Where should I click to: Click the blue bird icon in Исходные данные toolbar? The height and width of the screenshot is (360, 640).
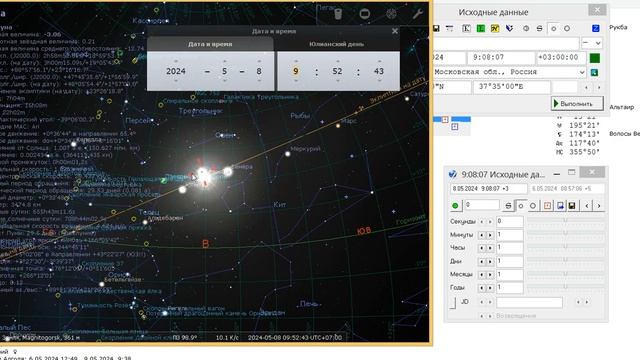[x=509, y=29]
